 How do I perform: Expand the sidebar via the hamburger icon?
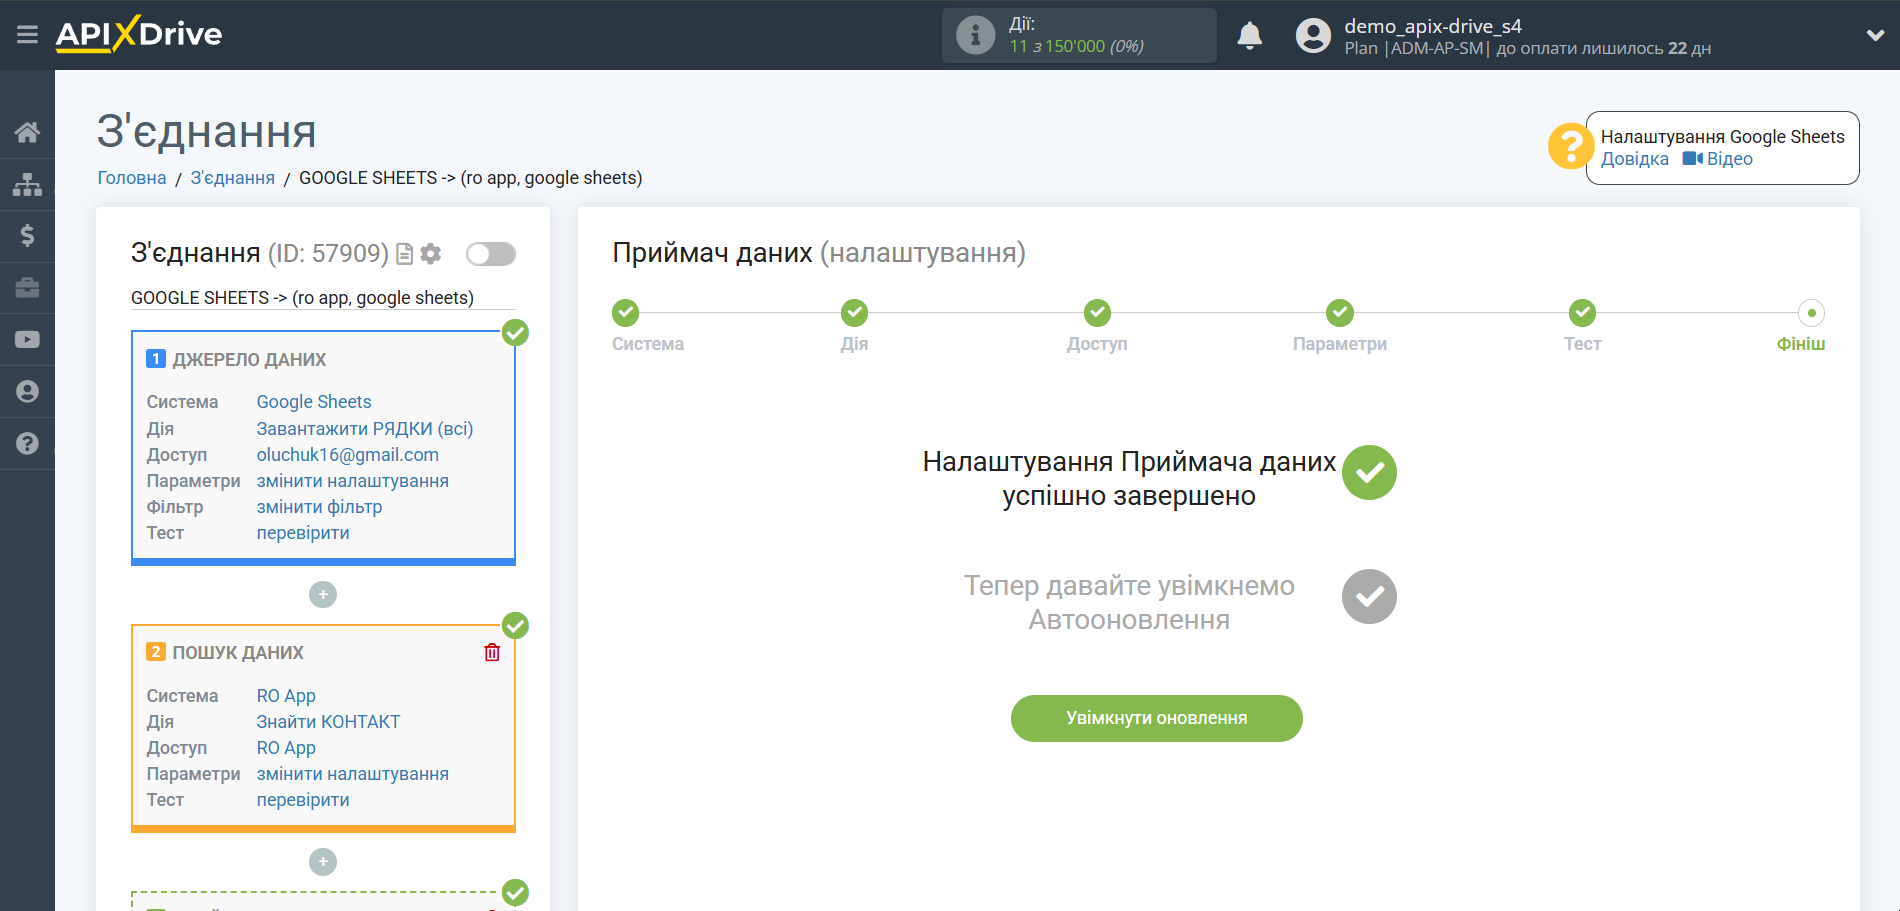point(27,33)
